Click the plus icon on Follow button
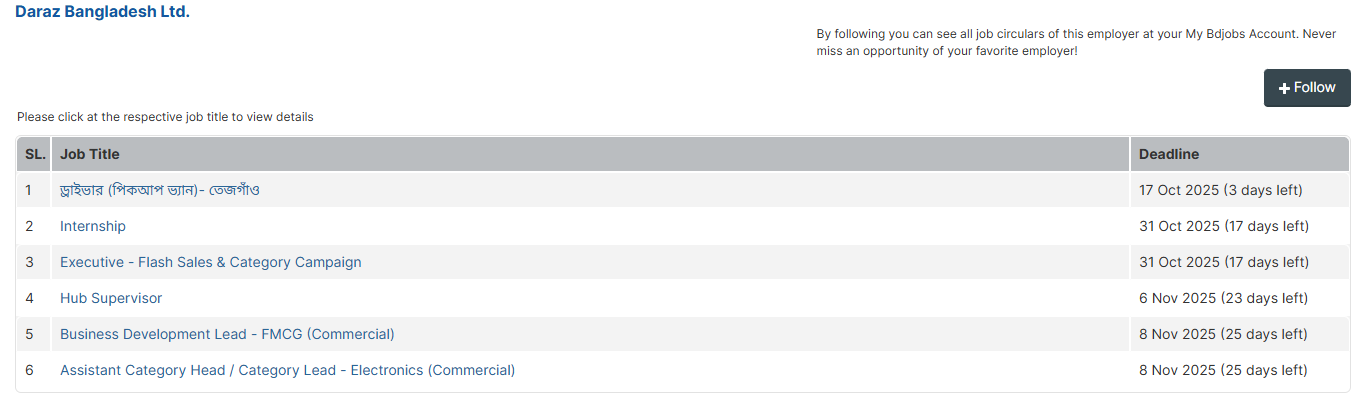The image size is (1365, 404). pos(1284,88)
